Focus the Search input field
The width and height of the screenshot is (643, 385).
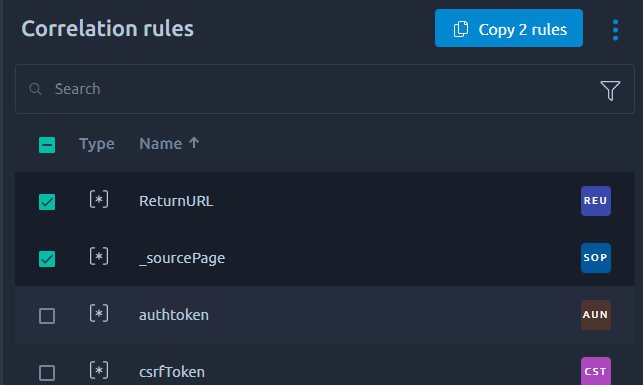325,89
